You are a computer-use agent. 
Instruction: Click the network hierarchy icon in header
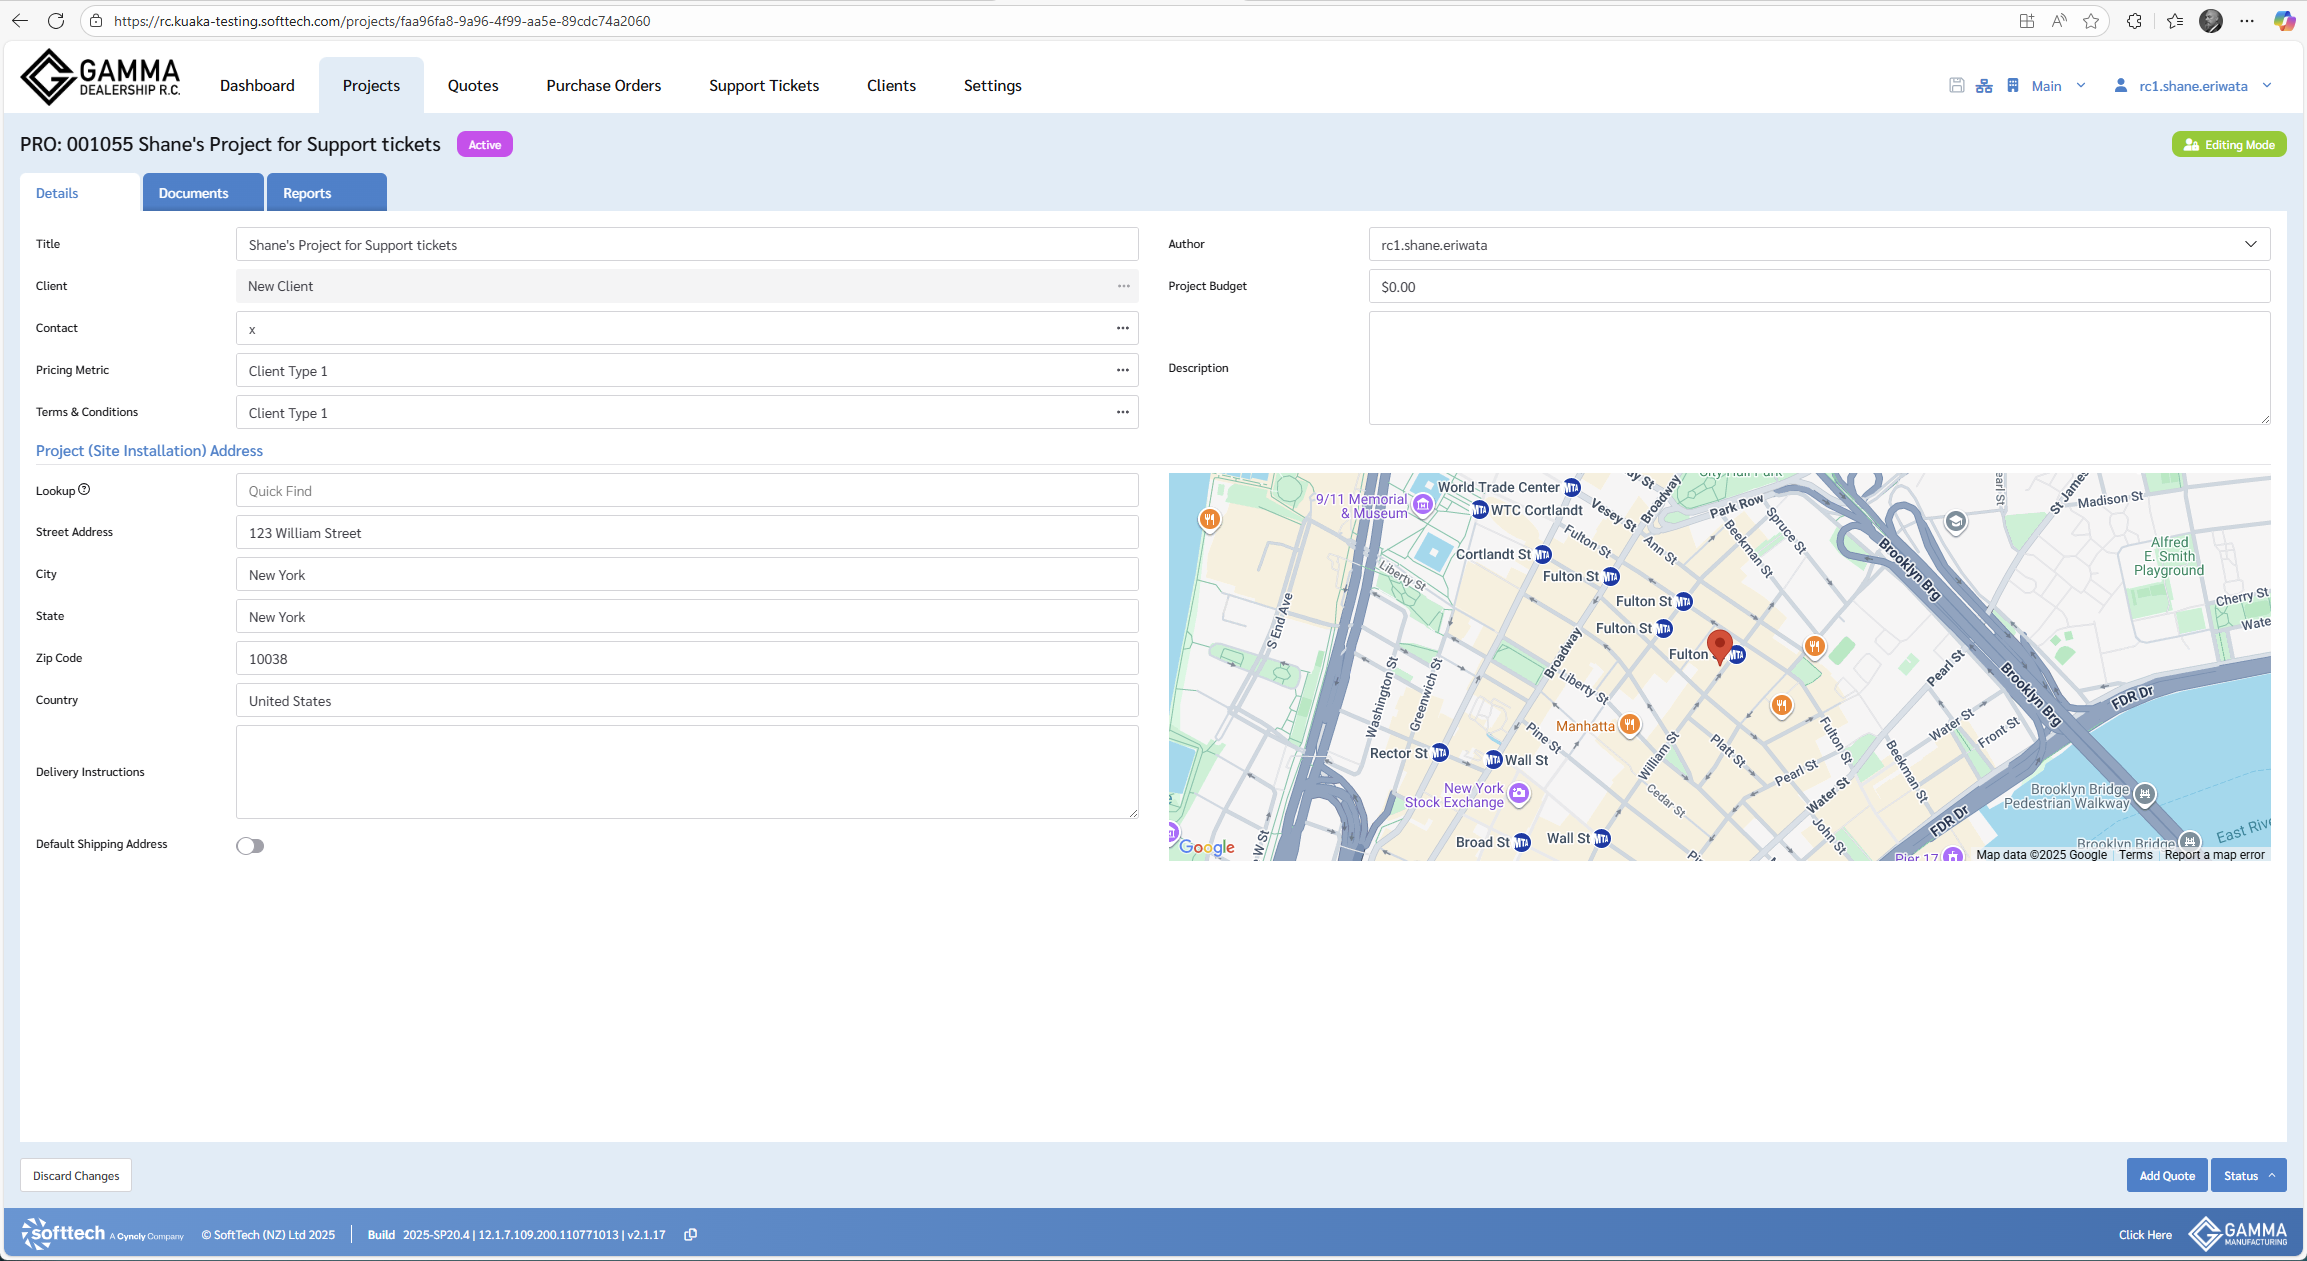[x=1984, y=86]
